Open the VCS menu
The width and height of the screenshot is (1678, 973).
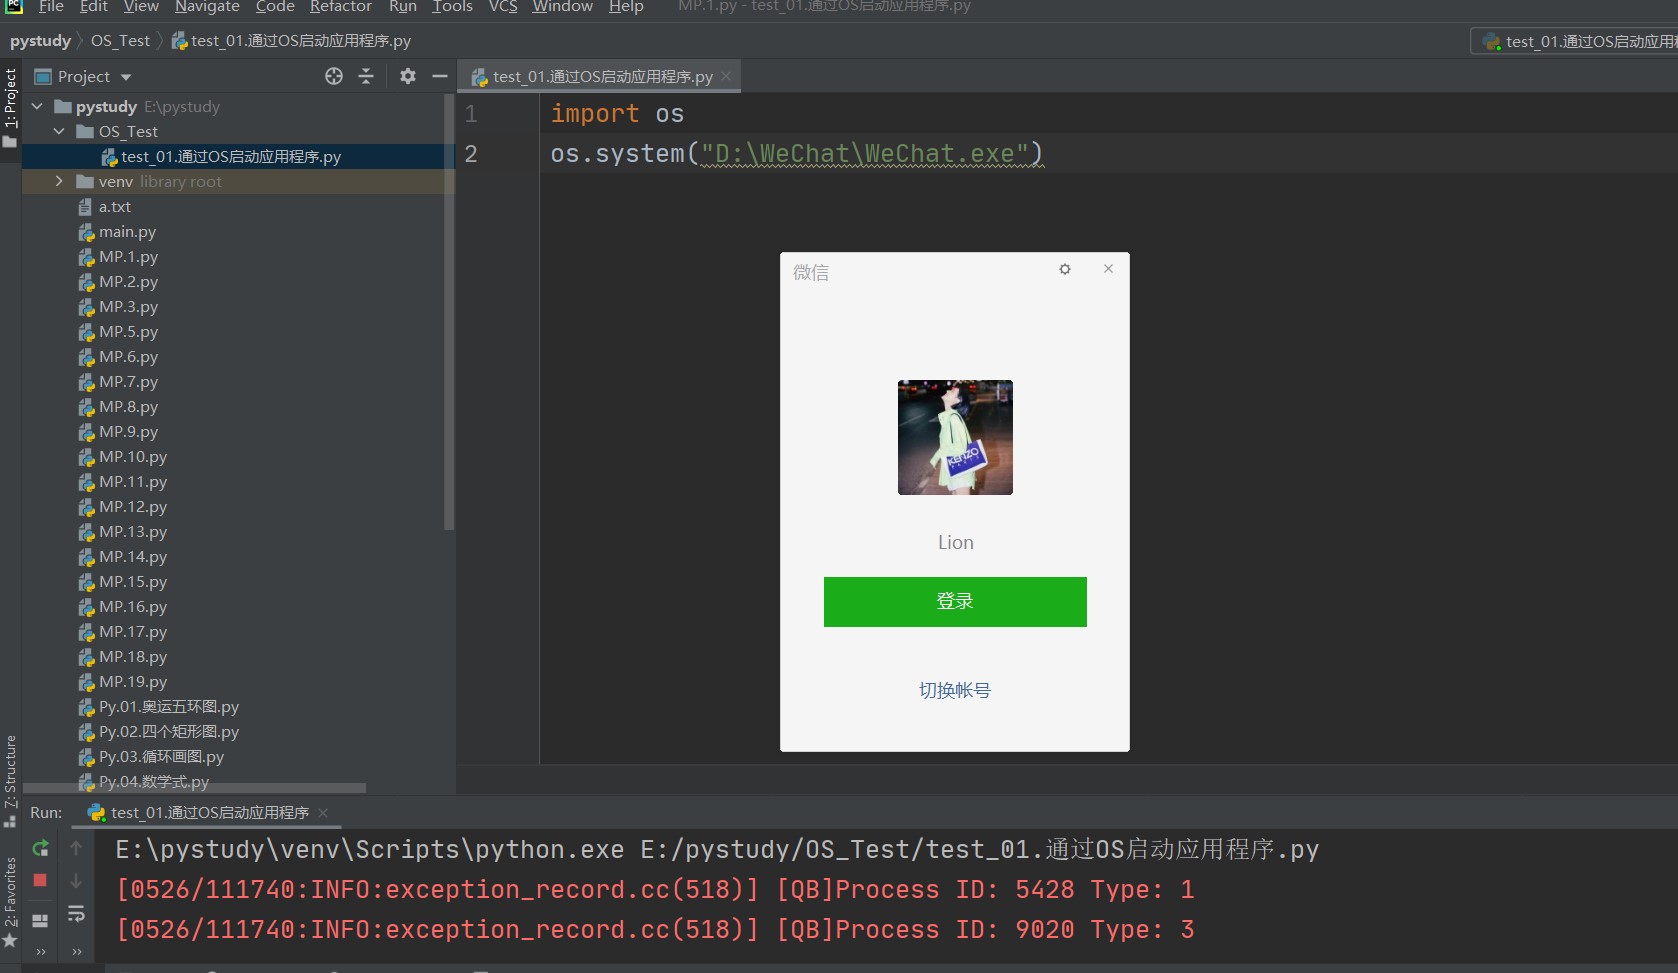click(503, 7)
